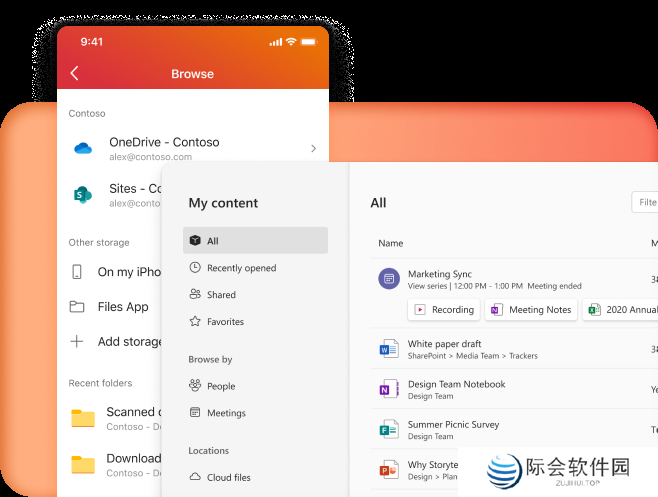658x497 pixels.
Task: Open the Scanned folder icon
Action: click(83, 417)
